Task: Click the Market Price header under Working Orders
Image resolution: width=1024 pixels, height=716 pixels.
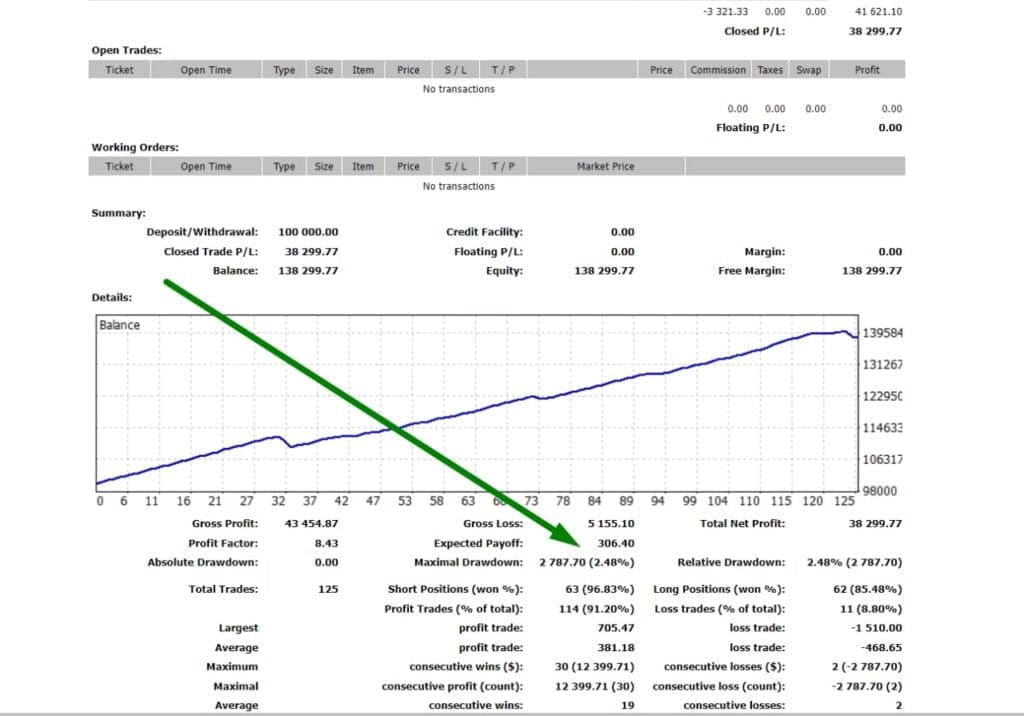Action: (x=605, y=165)
